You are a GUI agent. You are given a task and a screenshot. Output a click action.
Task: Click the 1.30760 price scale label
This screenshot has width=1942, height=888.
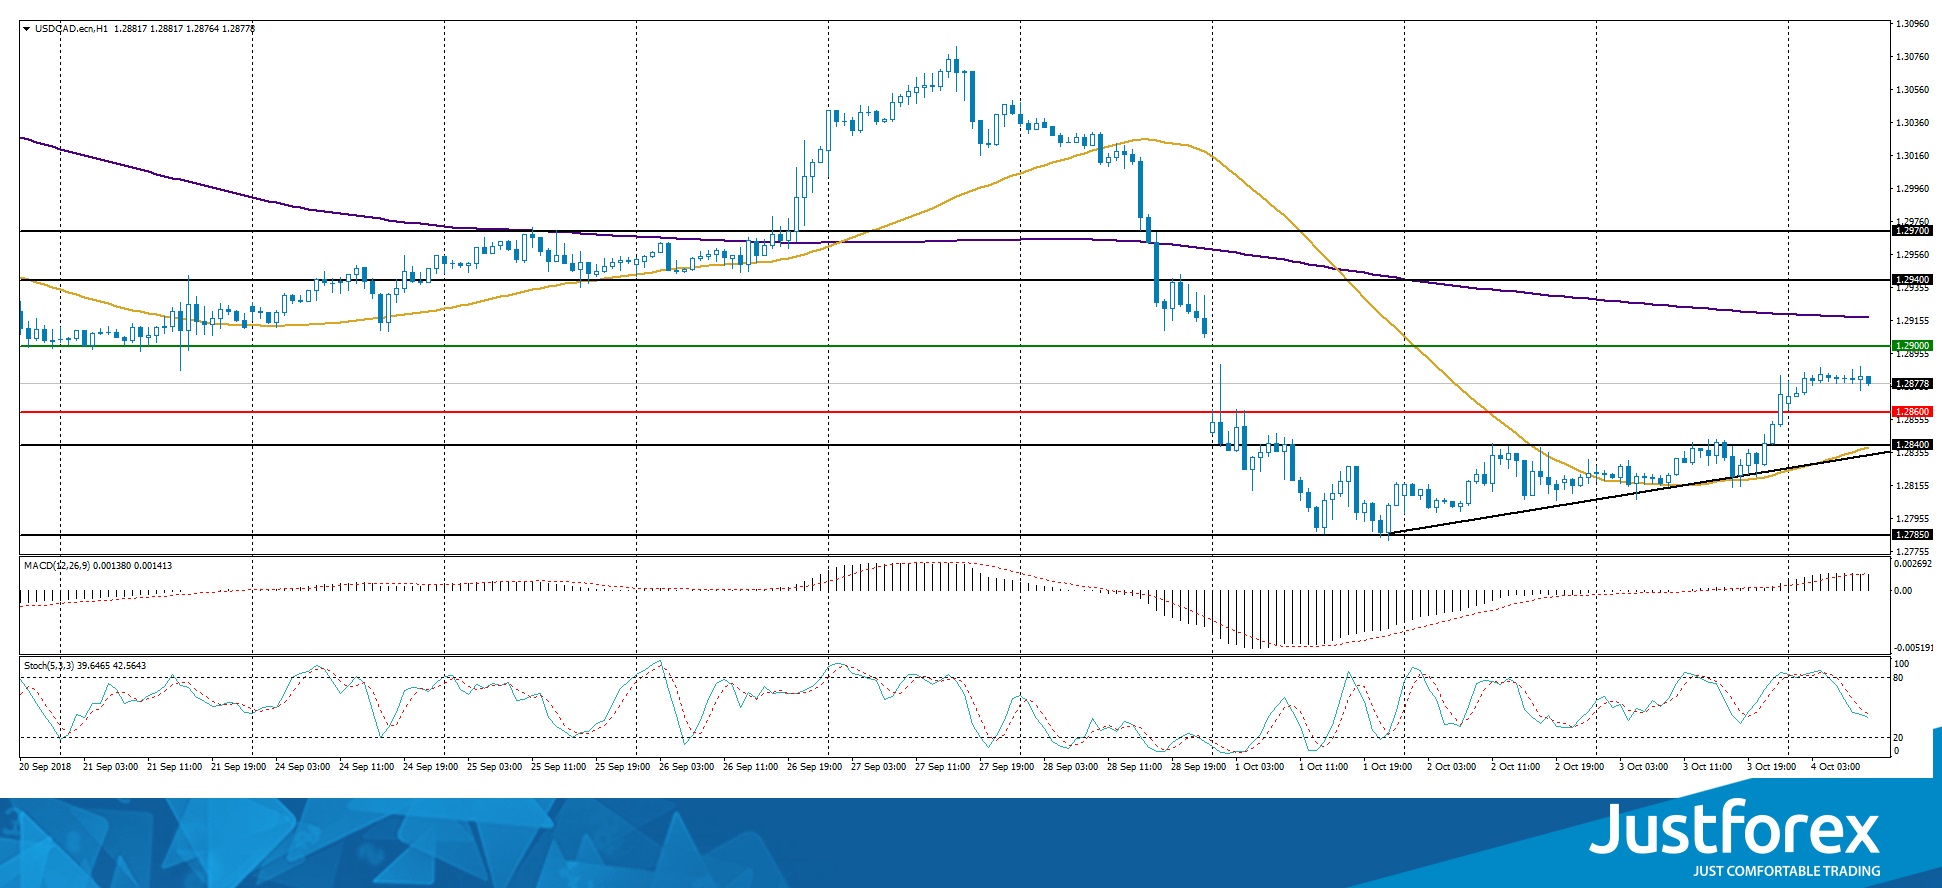pos(1913,57)
